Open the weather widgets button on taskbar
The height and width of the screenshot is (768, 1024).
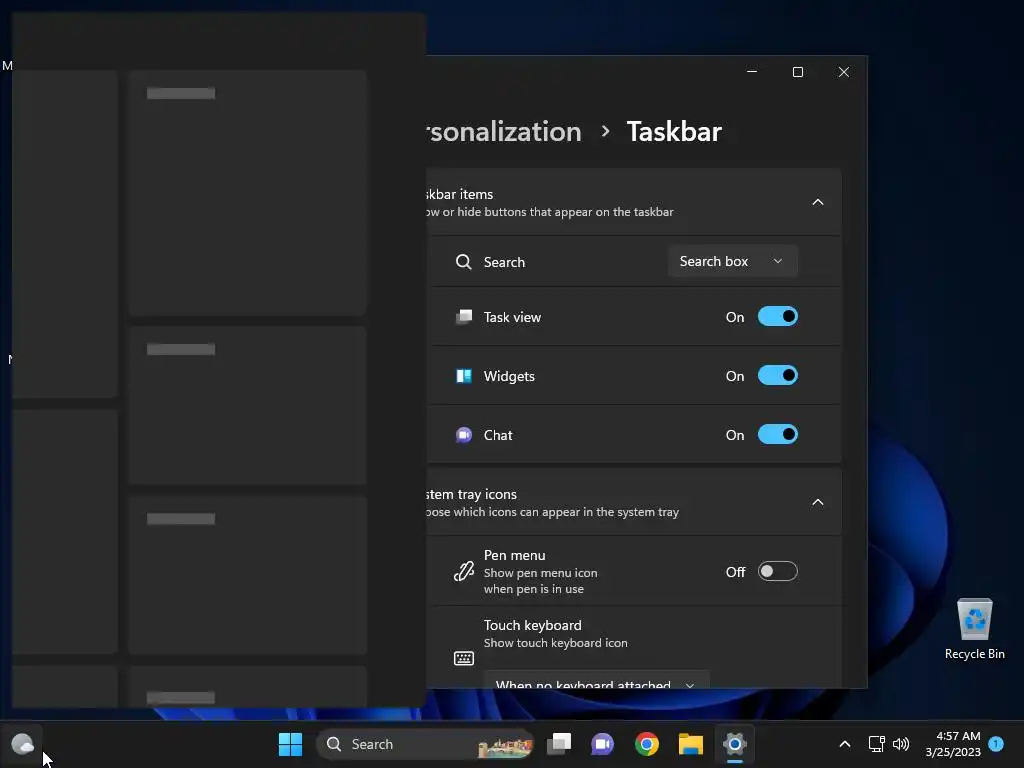pos(22,744)
